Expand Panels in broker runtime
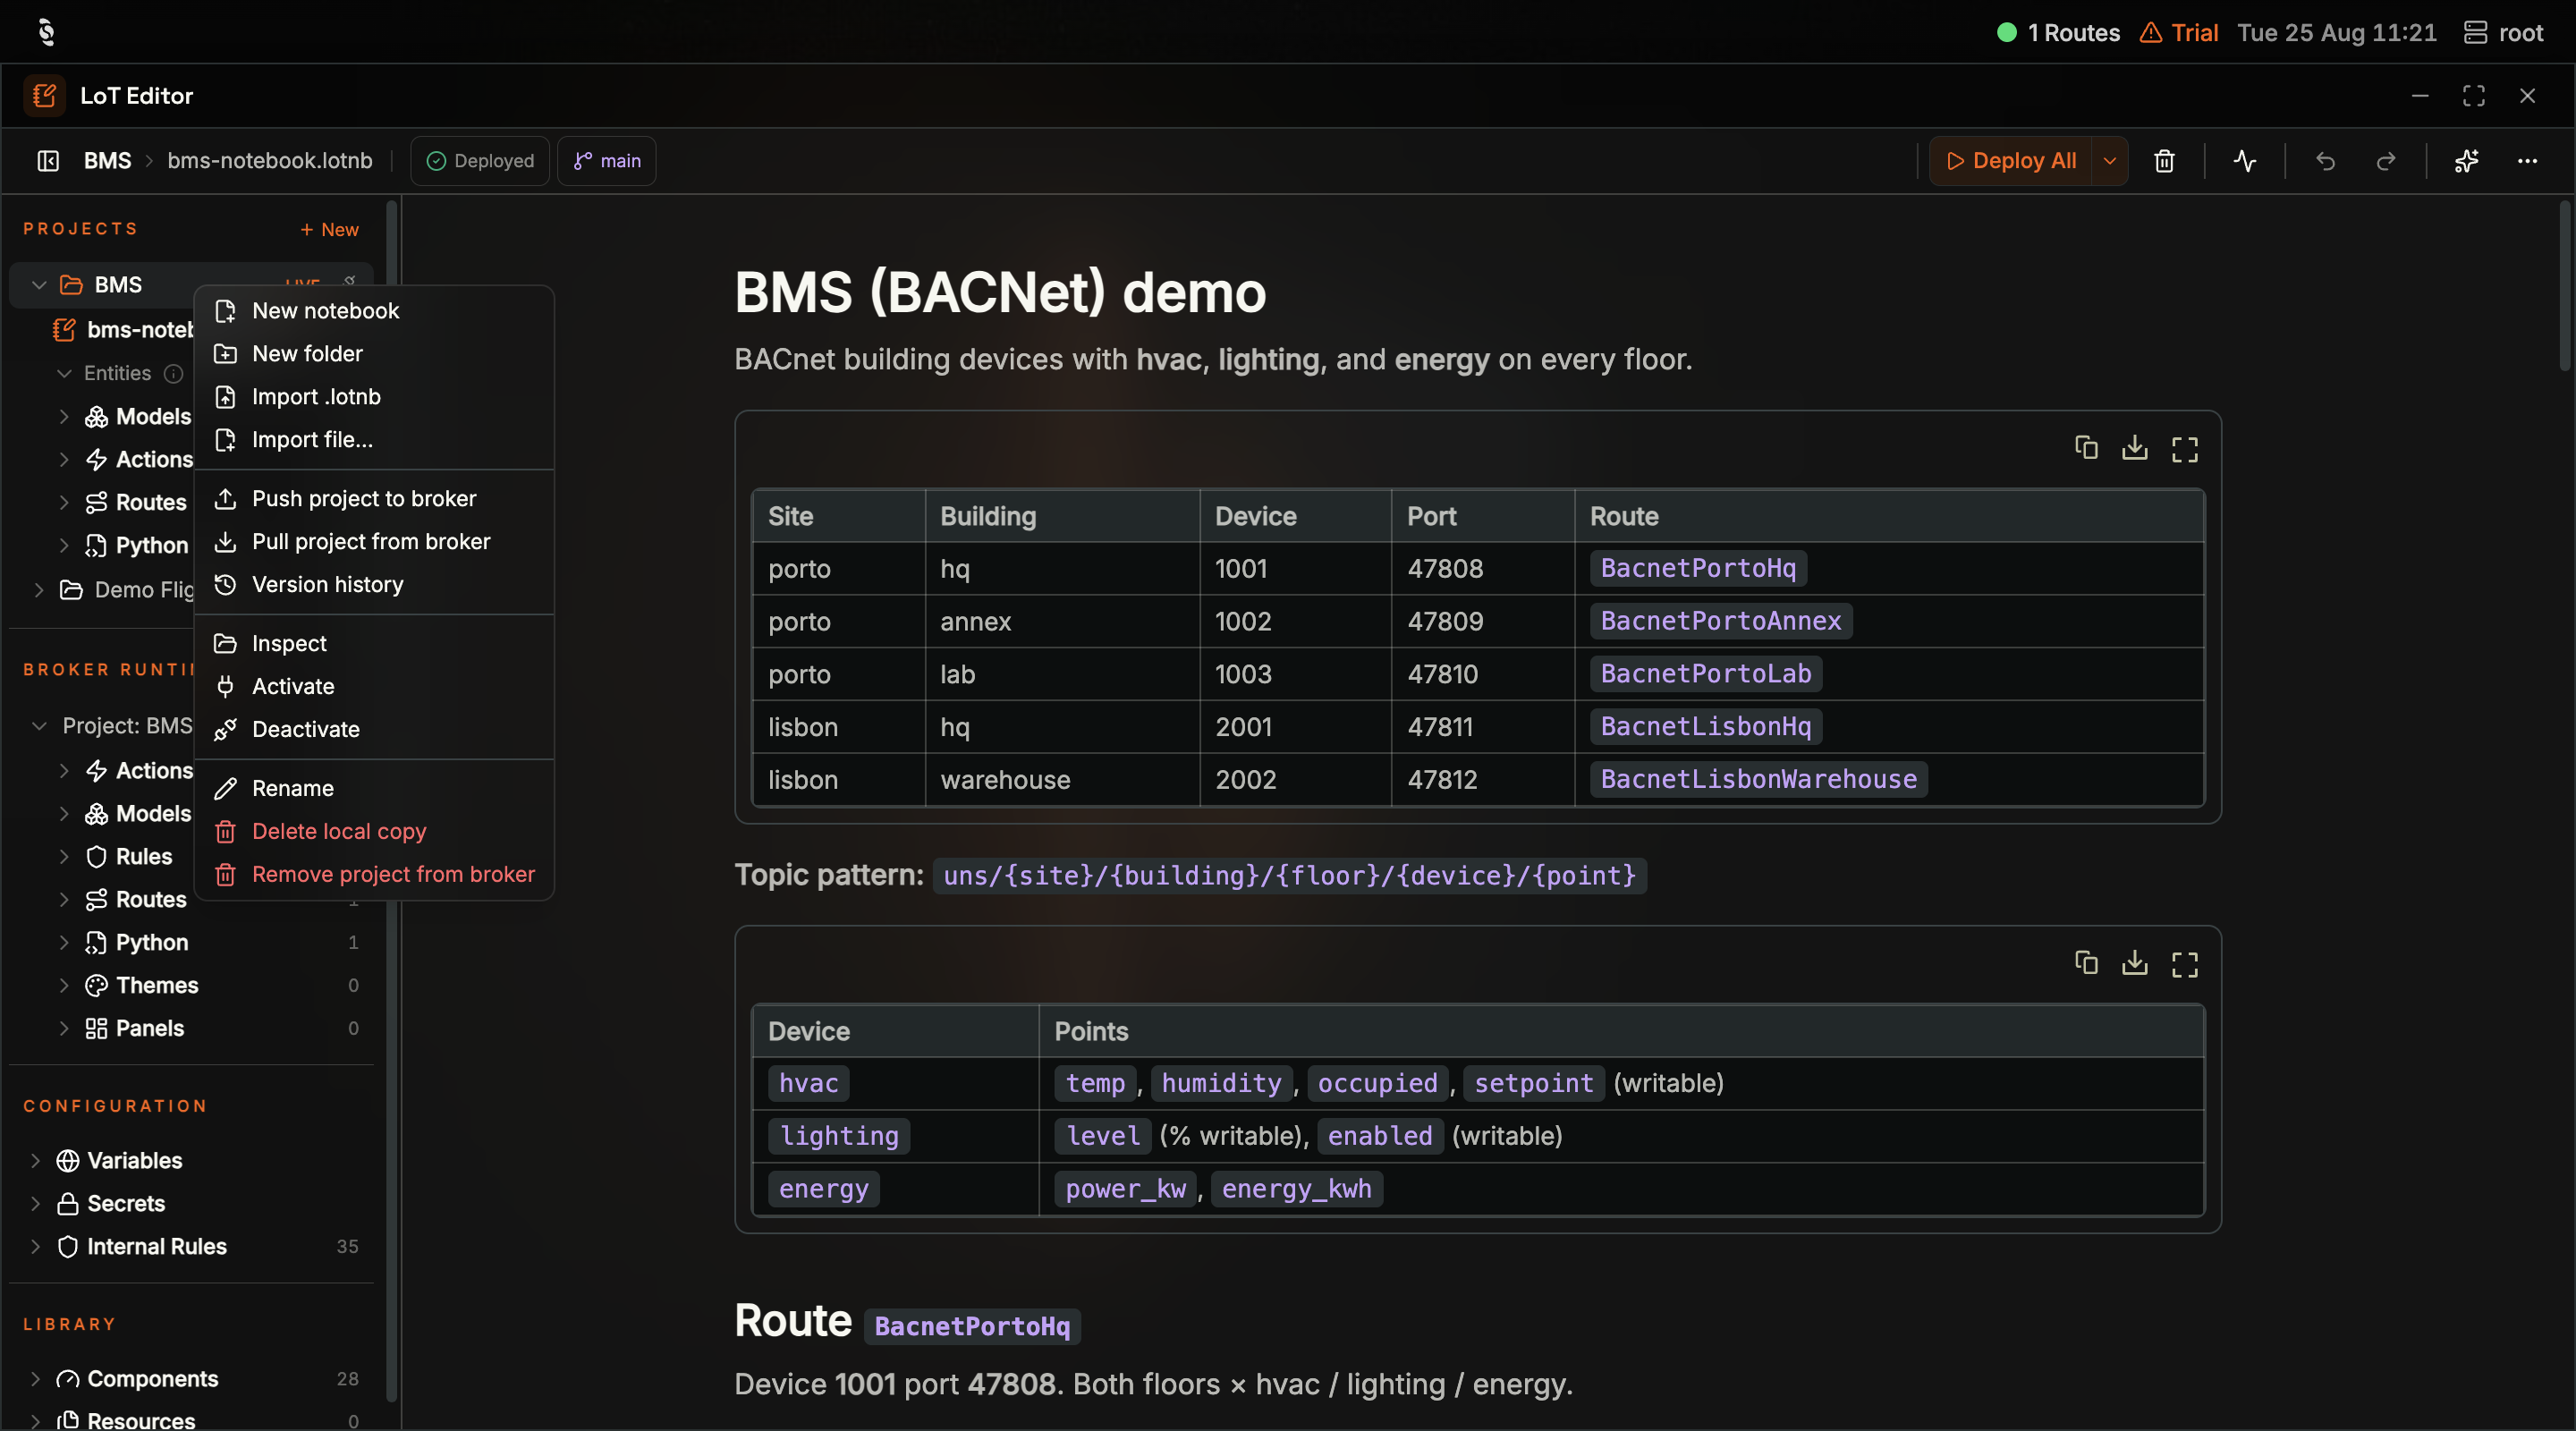The image size is (2576, 1431). (x=64, y=1029)
